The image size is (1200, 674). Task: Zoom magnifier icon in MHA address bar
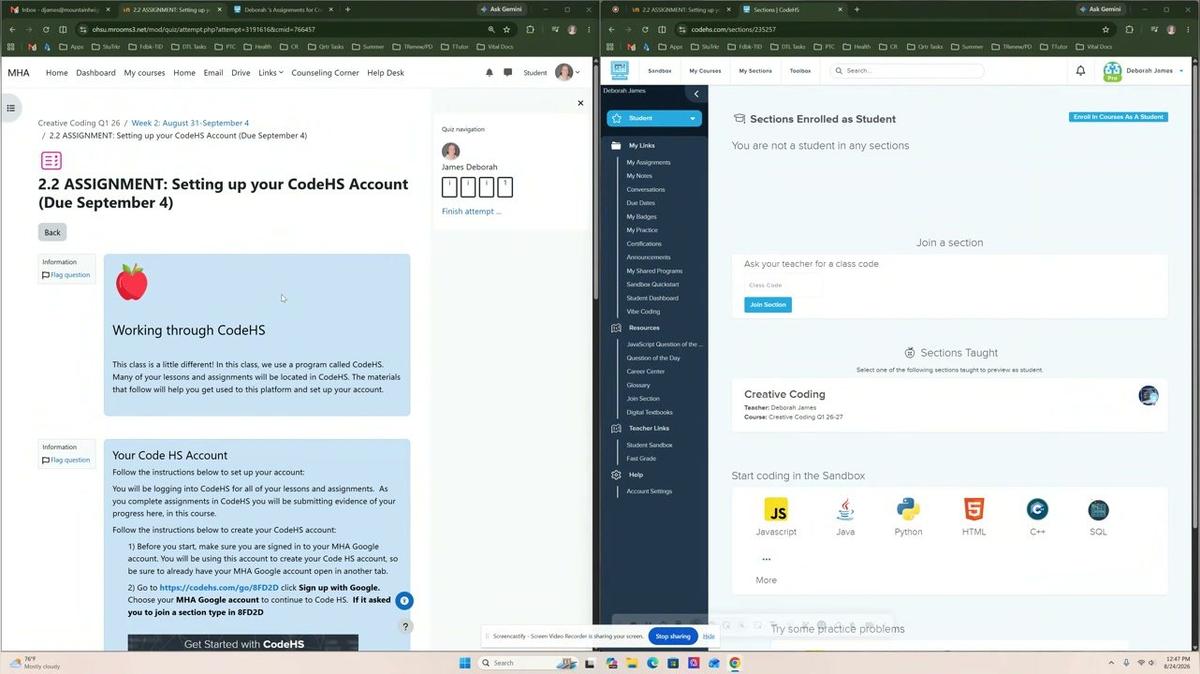(491, 30)
